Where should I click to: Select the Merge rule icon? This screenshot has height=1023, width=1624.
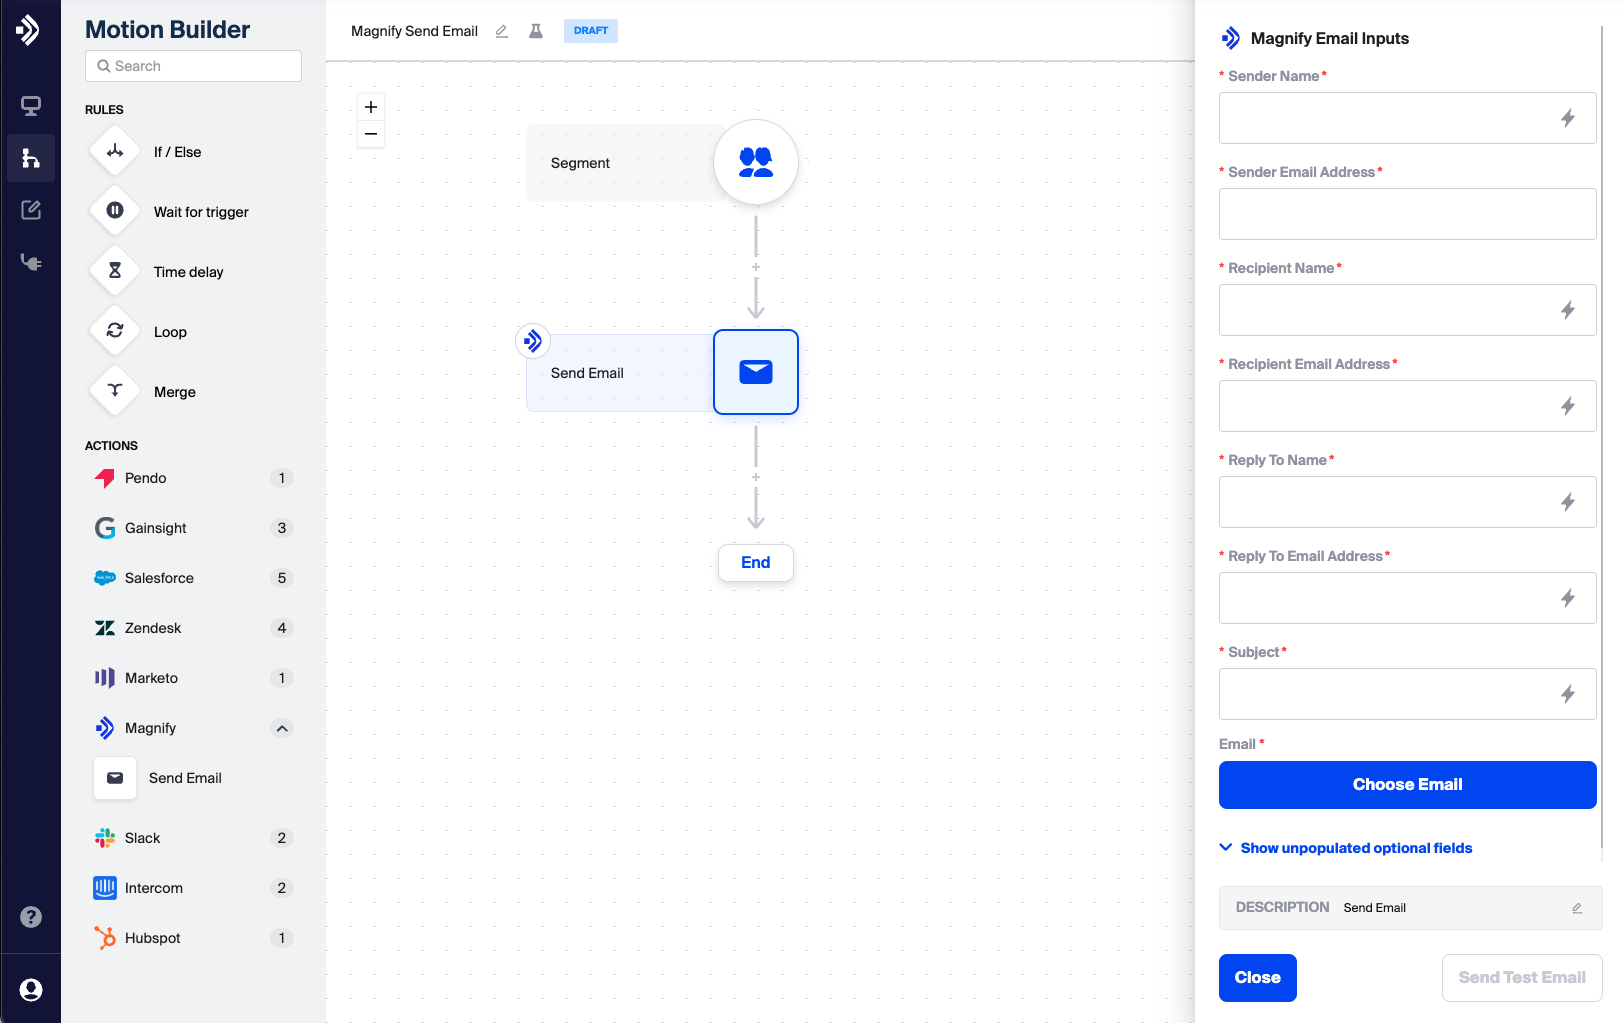(x=114, y=391)
